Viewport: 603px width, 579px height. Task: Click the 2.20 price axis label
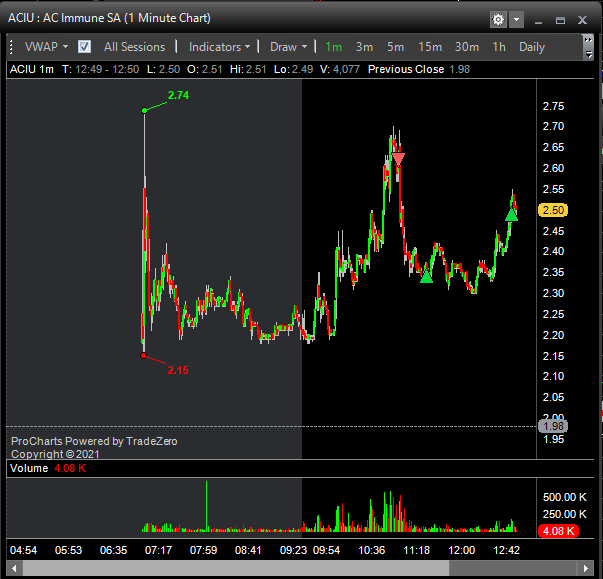(553, 335)
